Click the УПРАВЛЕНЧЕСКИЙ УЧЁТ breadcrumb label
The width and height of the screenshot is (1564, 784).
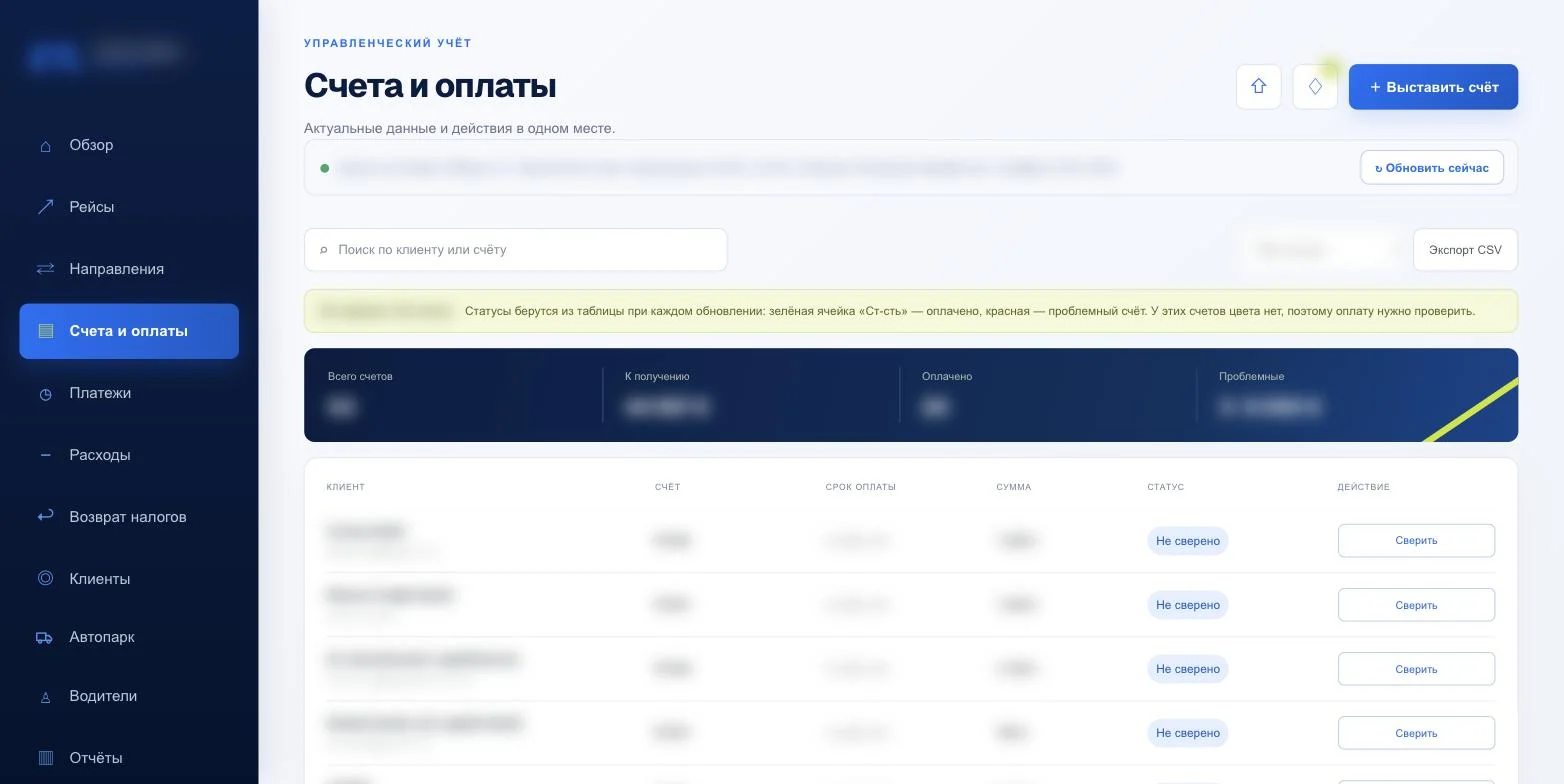[388, 44]
